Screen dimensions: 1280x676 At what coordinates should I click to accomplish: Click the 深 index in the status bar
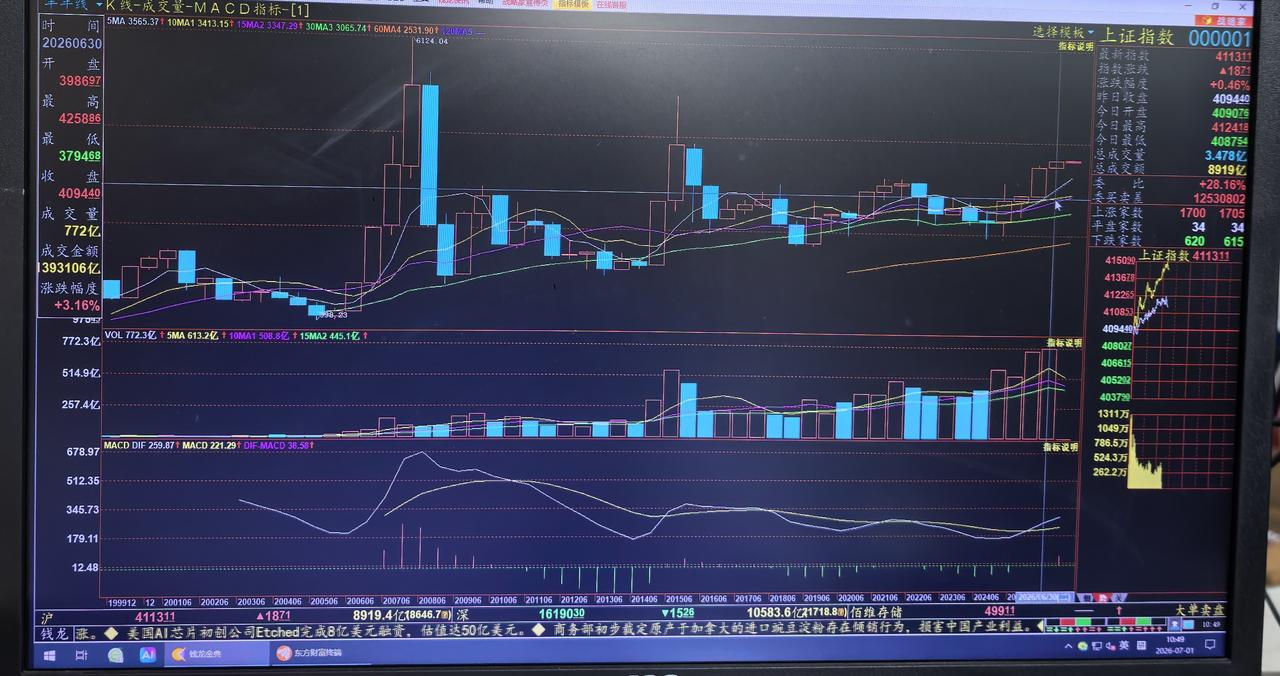[462, 614]
